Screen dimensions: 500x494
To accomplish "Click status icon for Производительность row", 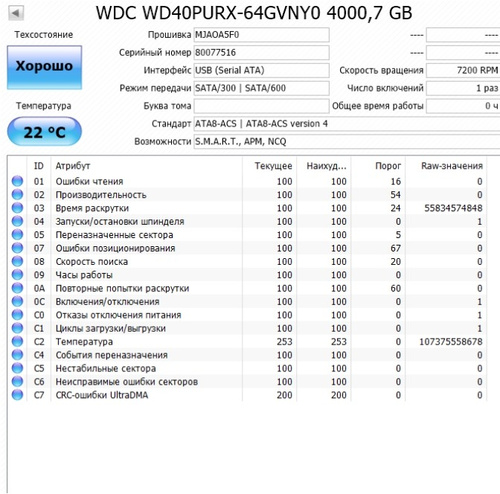I will 17,194.
